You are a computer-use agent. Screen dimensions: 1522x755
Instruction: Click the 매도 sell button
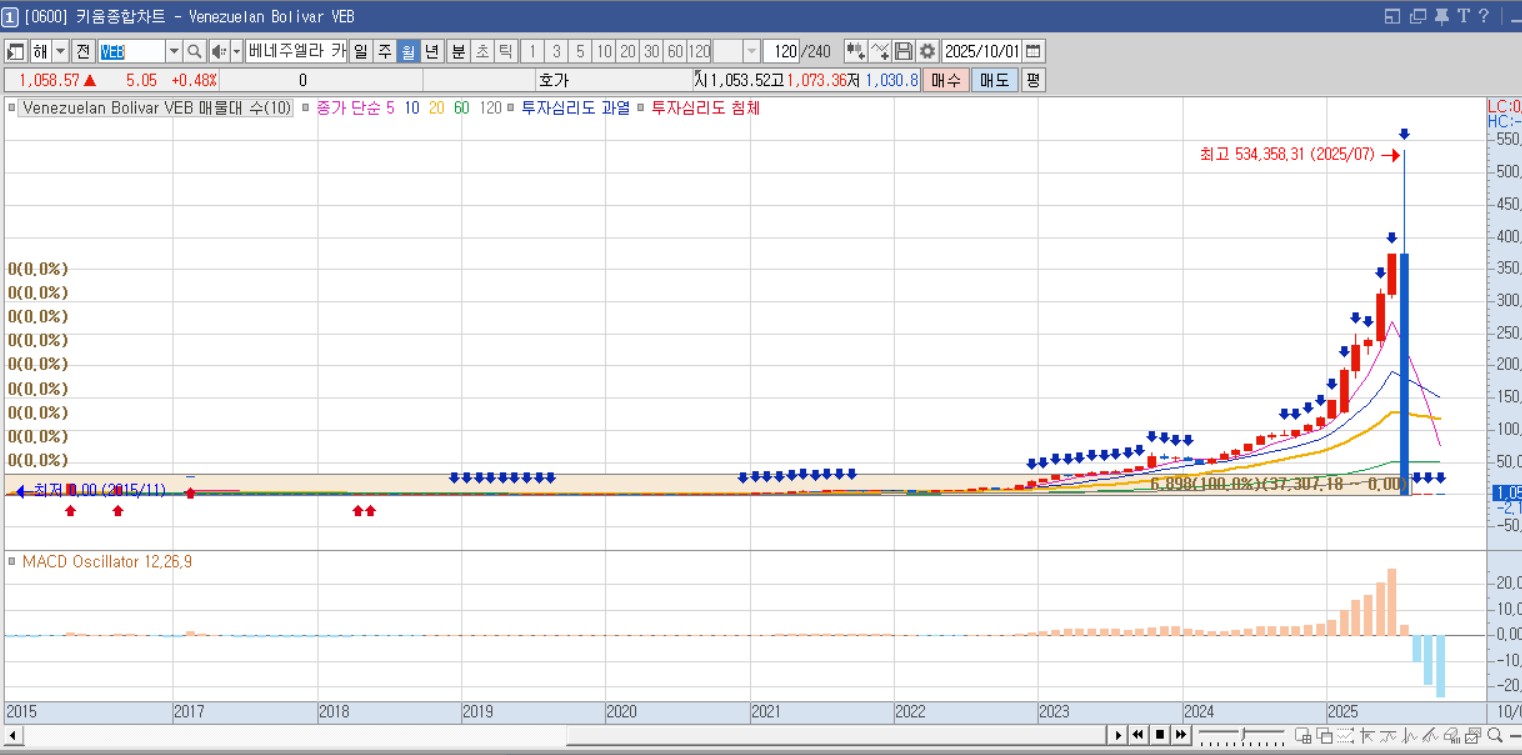[994, 80]
